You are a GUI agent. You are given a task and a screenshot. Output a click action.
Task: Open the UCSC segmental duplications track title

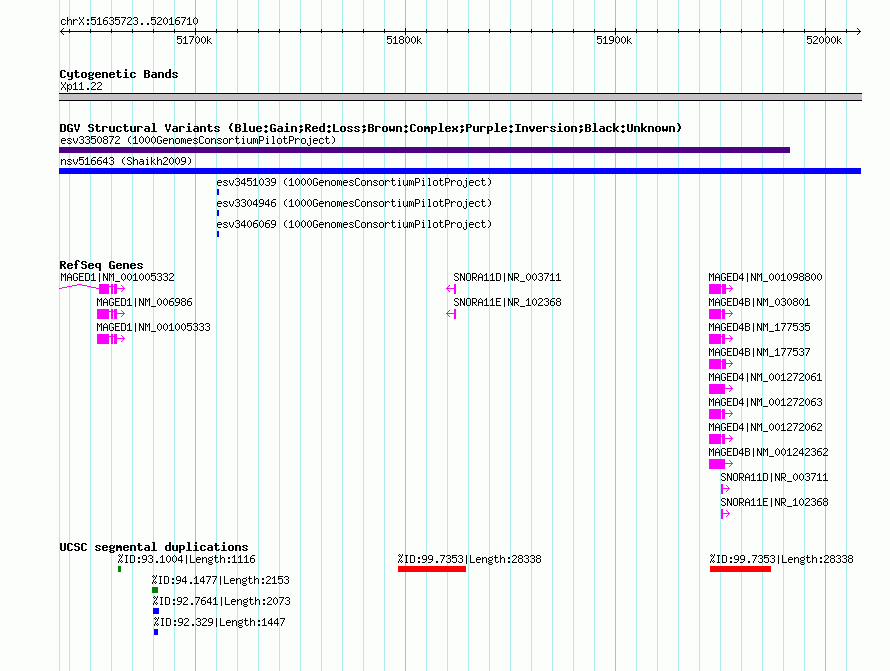click(154, 547)
